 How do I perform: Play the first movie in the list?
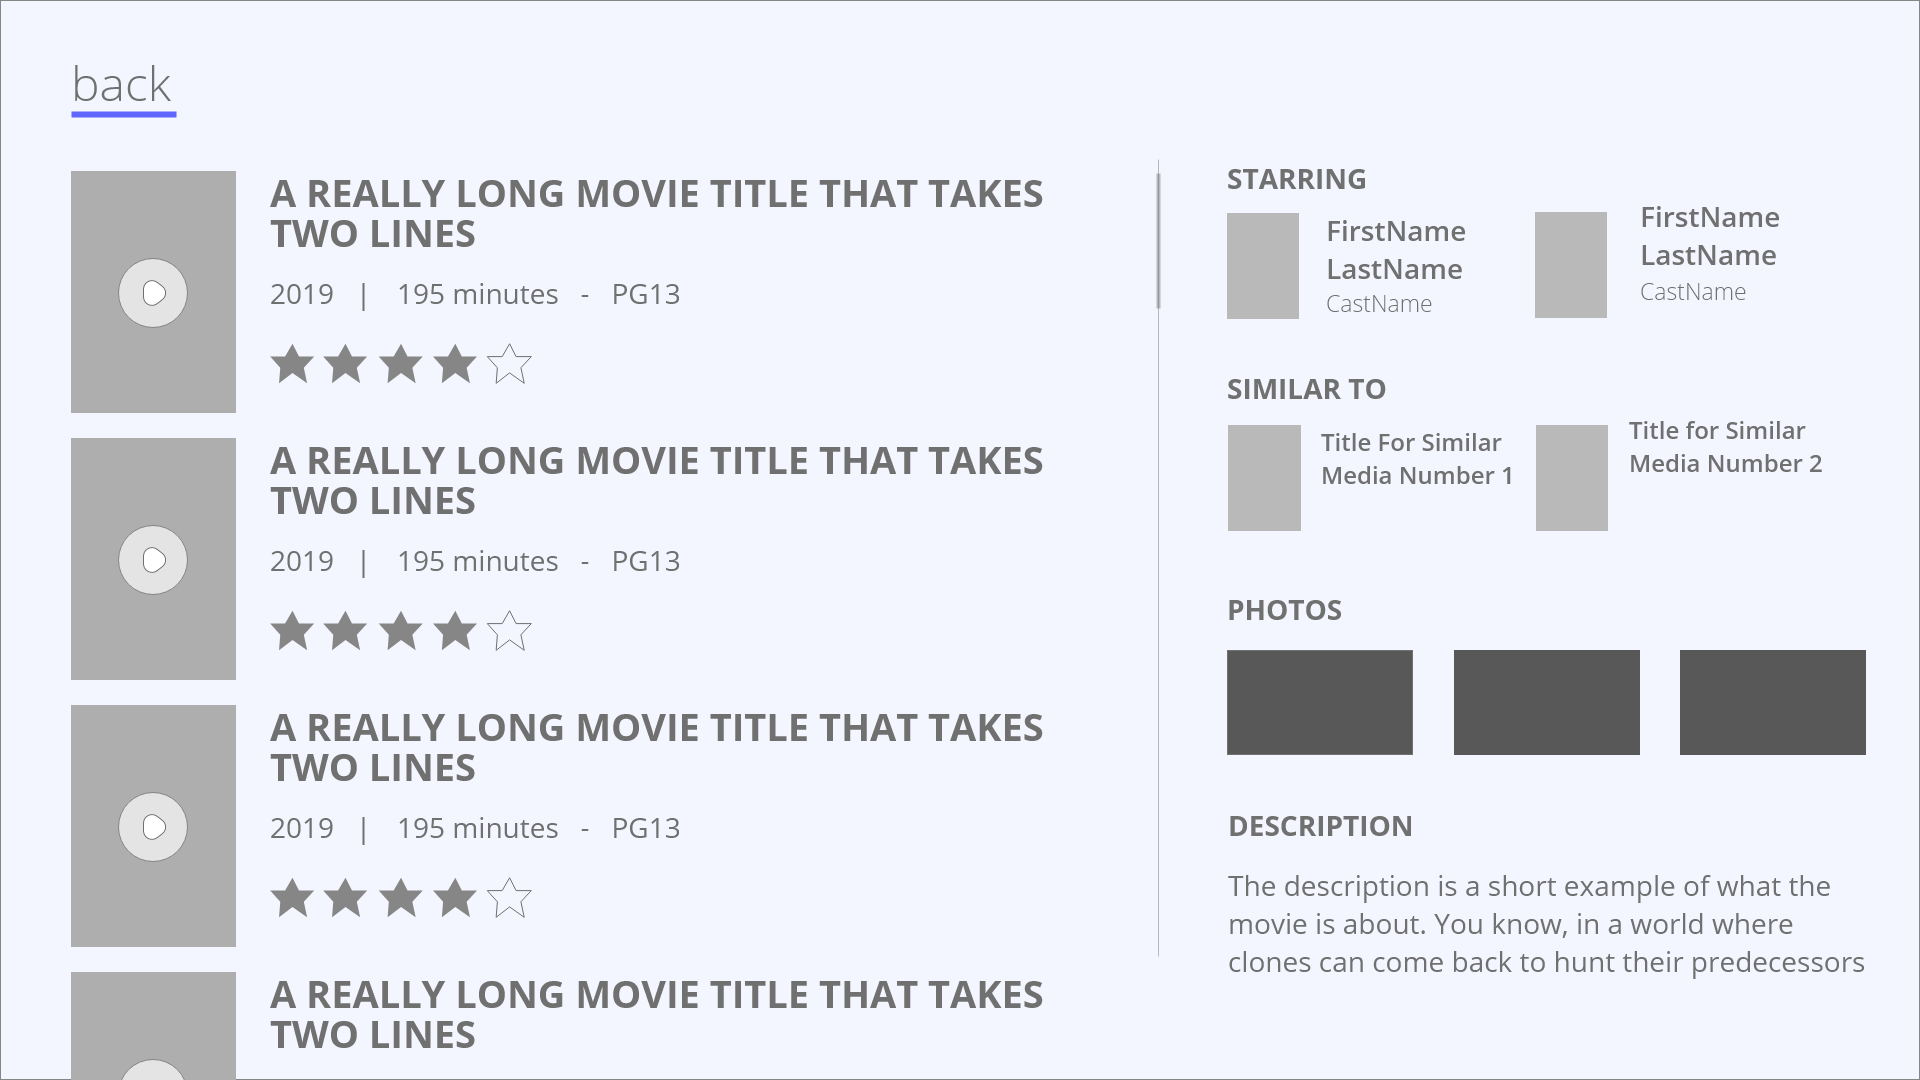click(x=153, y=293)
